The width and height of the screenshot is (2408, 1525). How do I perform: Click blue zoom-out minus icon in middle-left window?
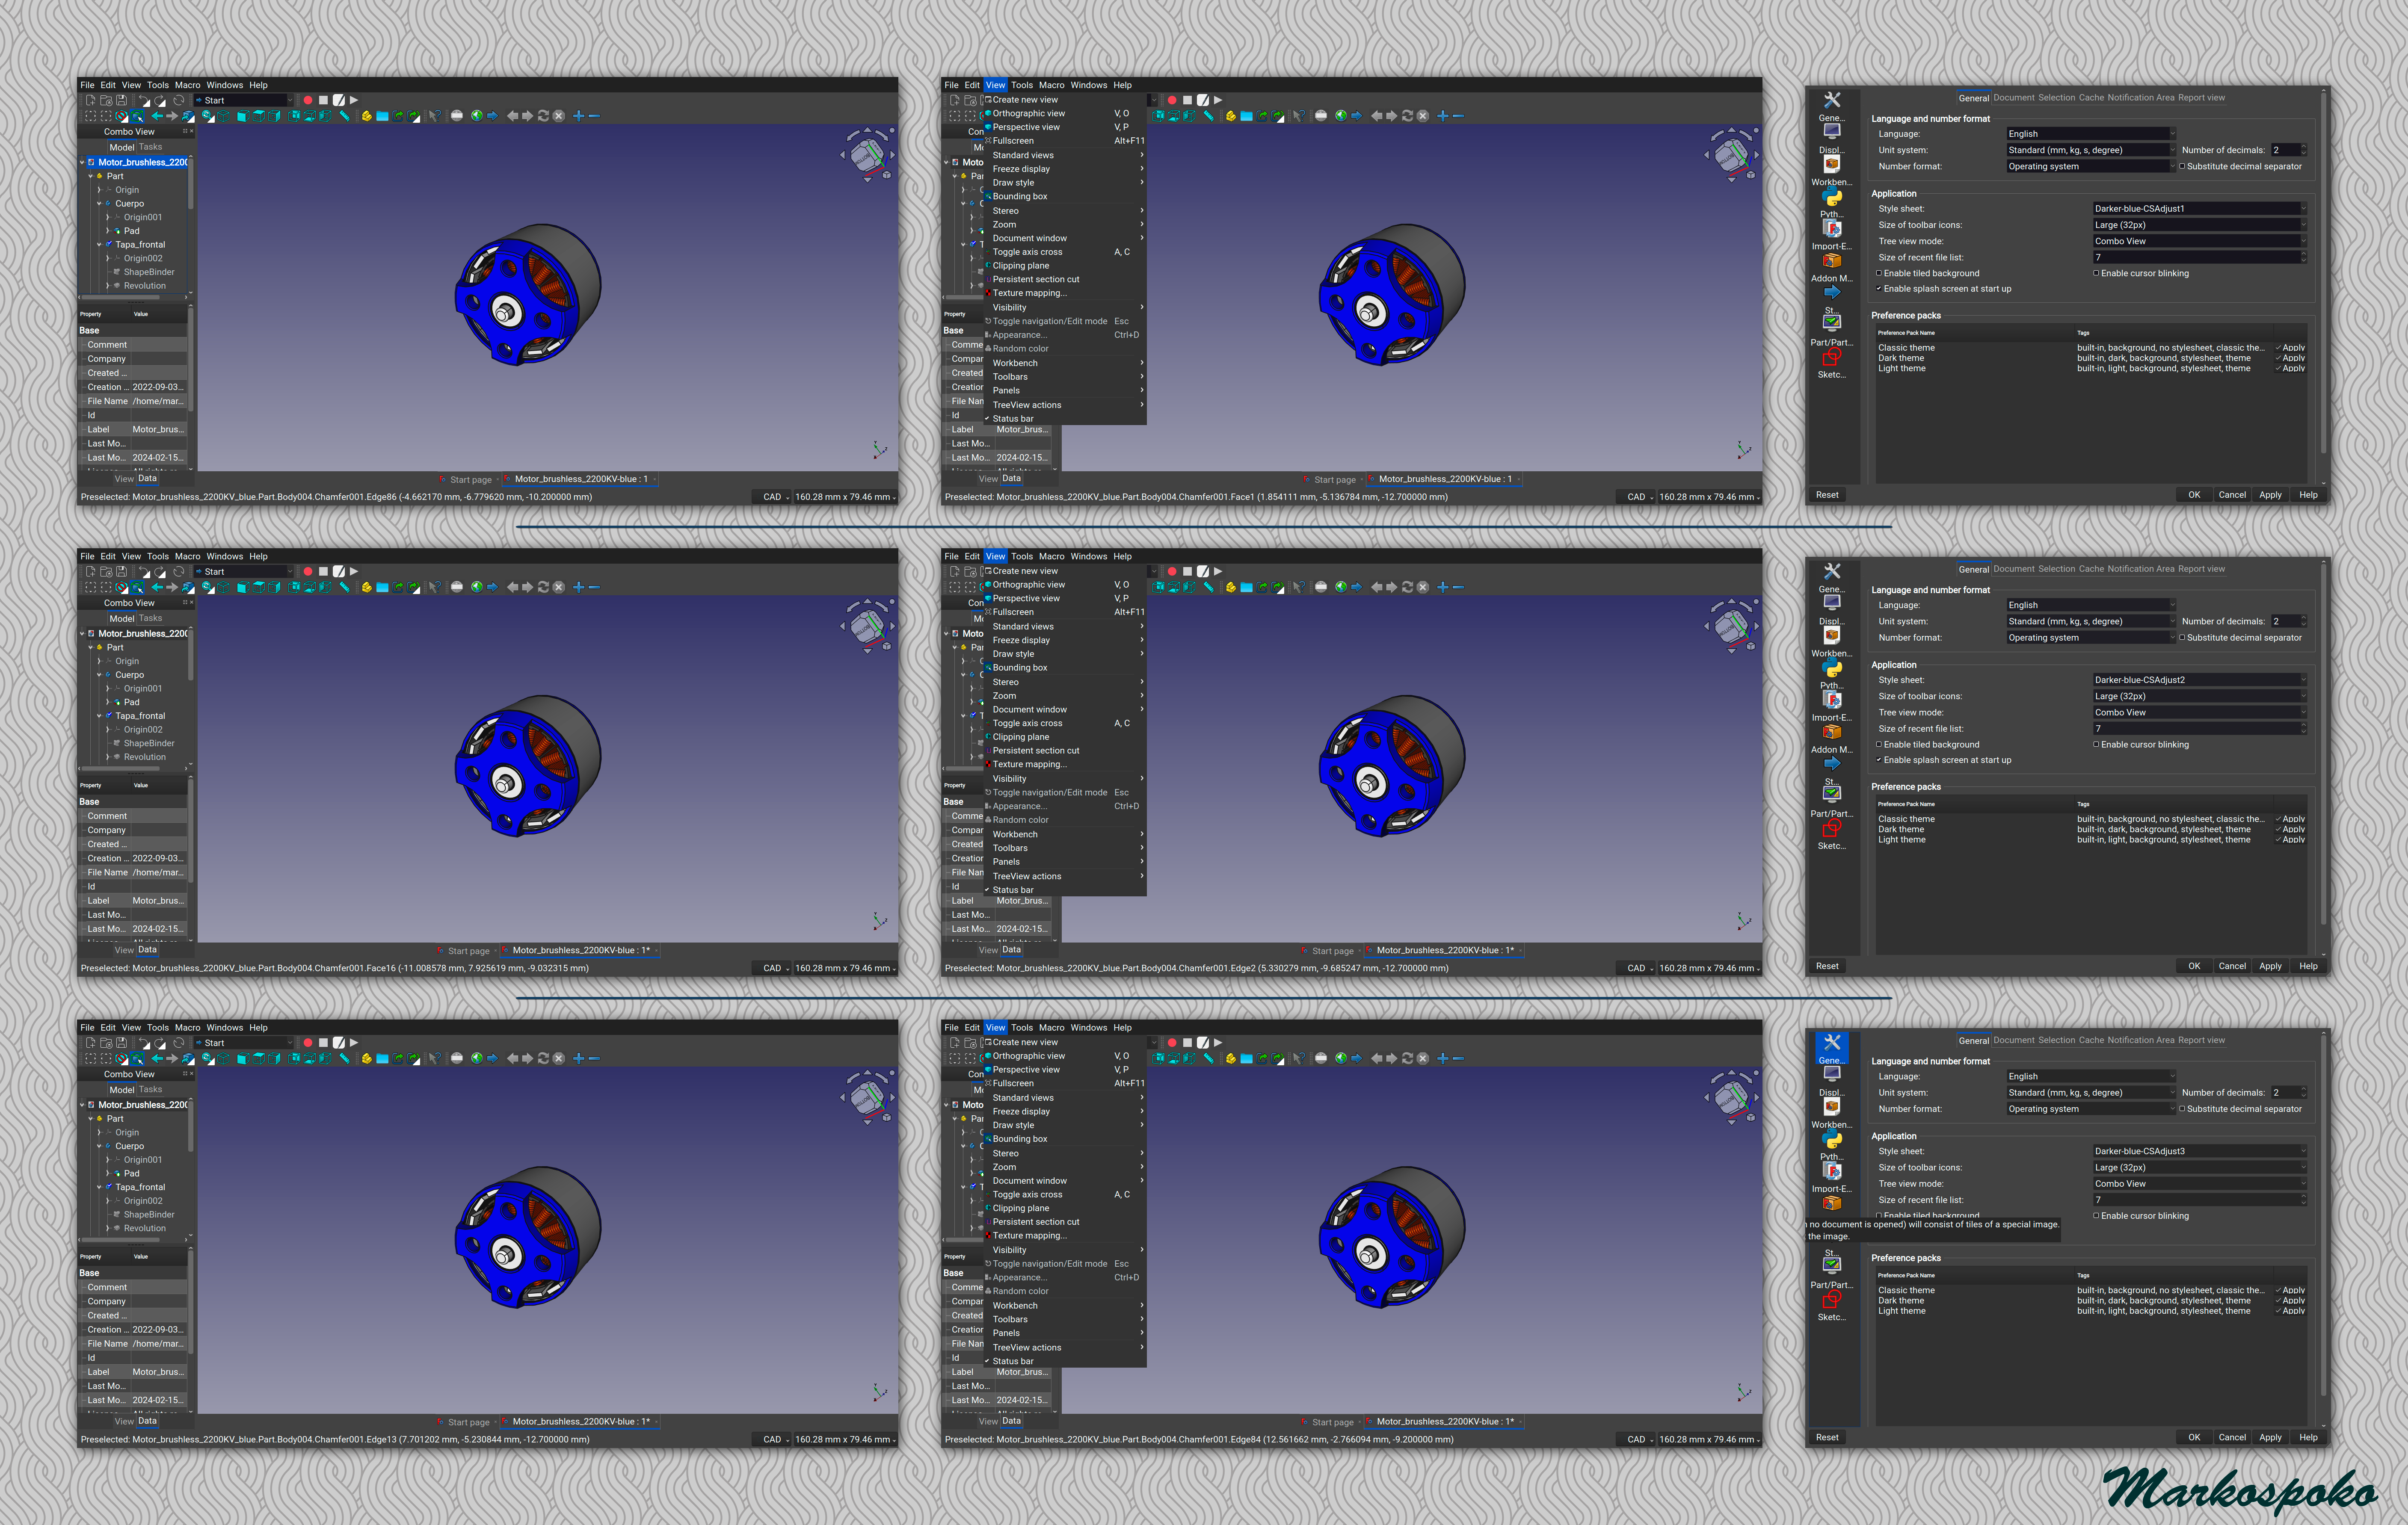[595, 587]
